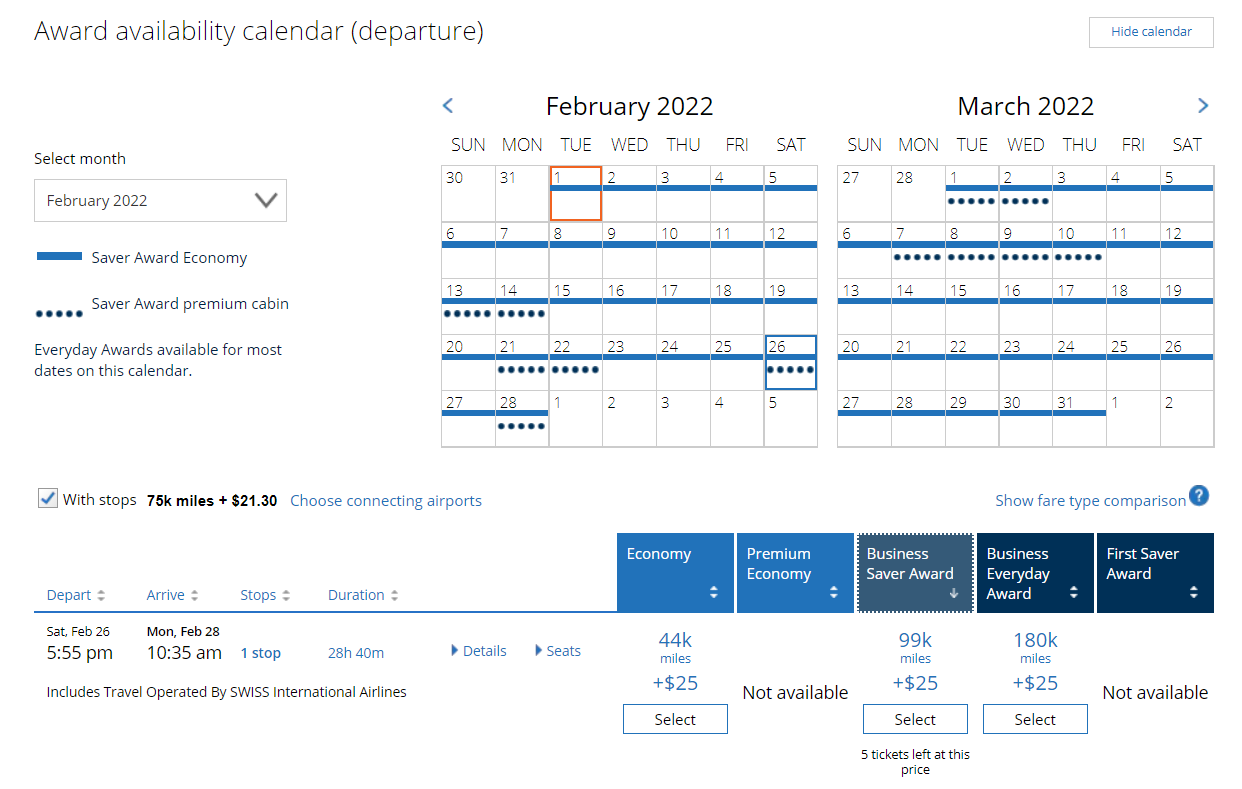Pick February 26 on the calendar
Image resolution: width=1242 pixels, height=789 pixels.
(791, 362)
